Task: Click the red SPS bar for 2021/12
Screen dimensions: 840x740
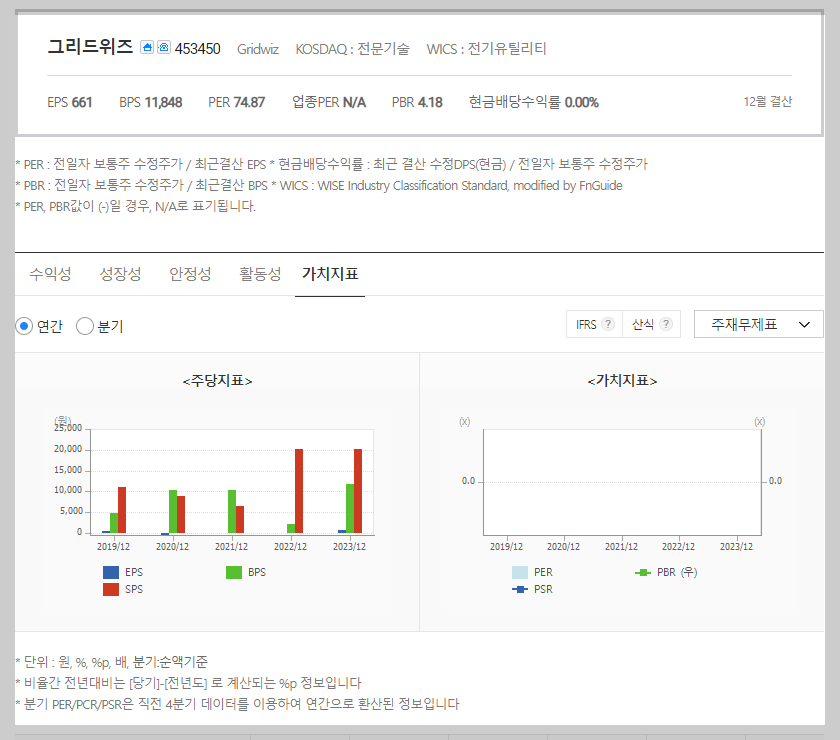Action: [240, 519]
